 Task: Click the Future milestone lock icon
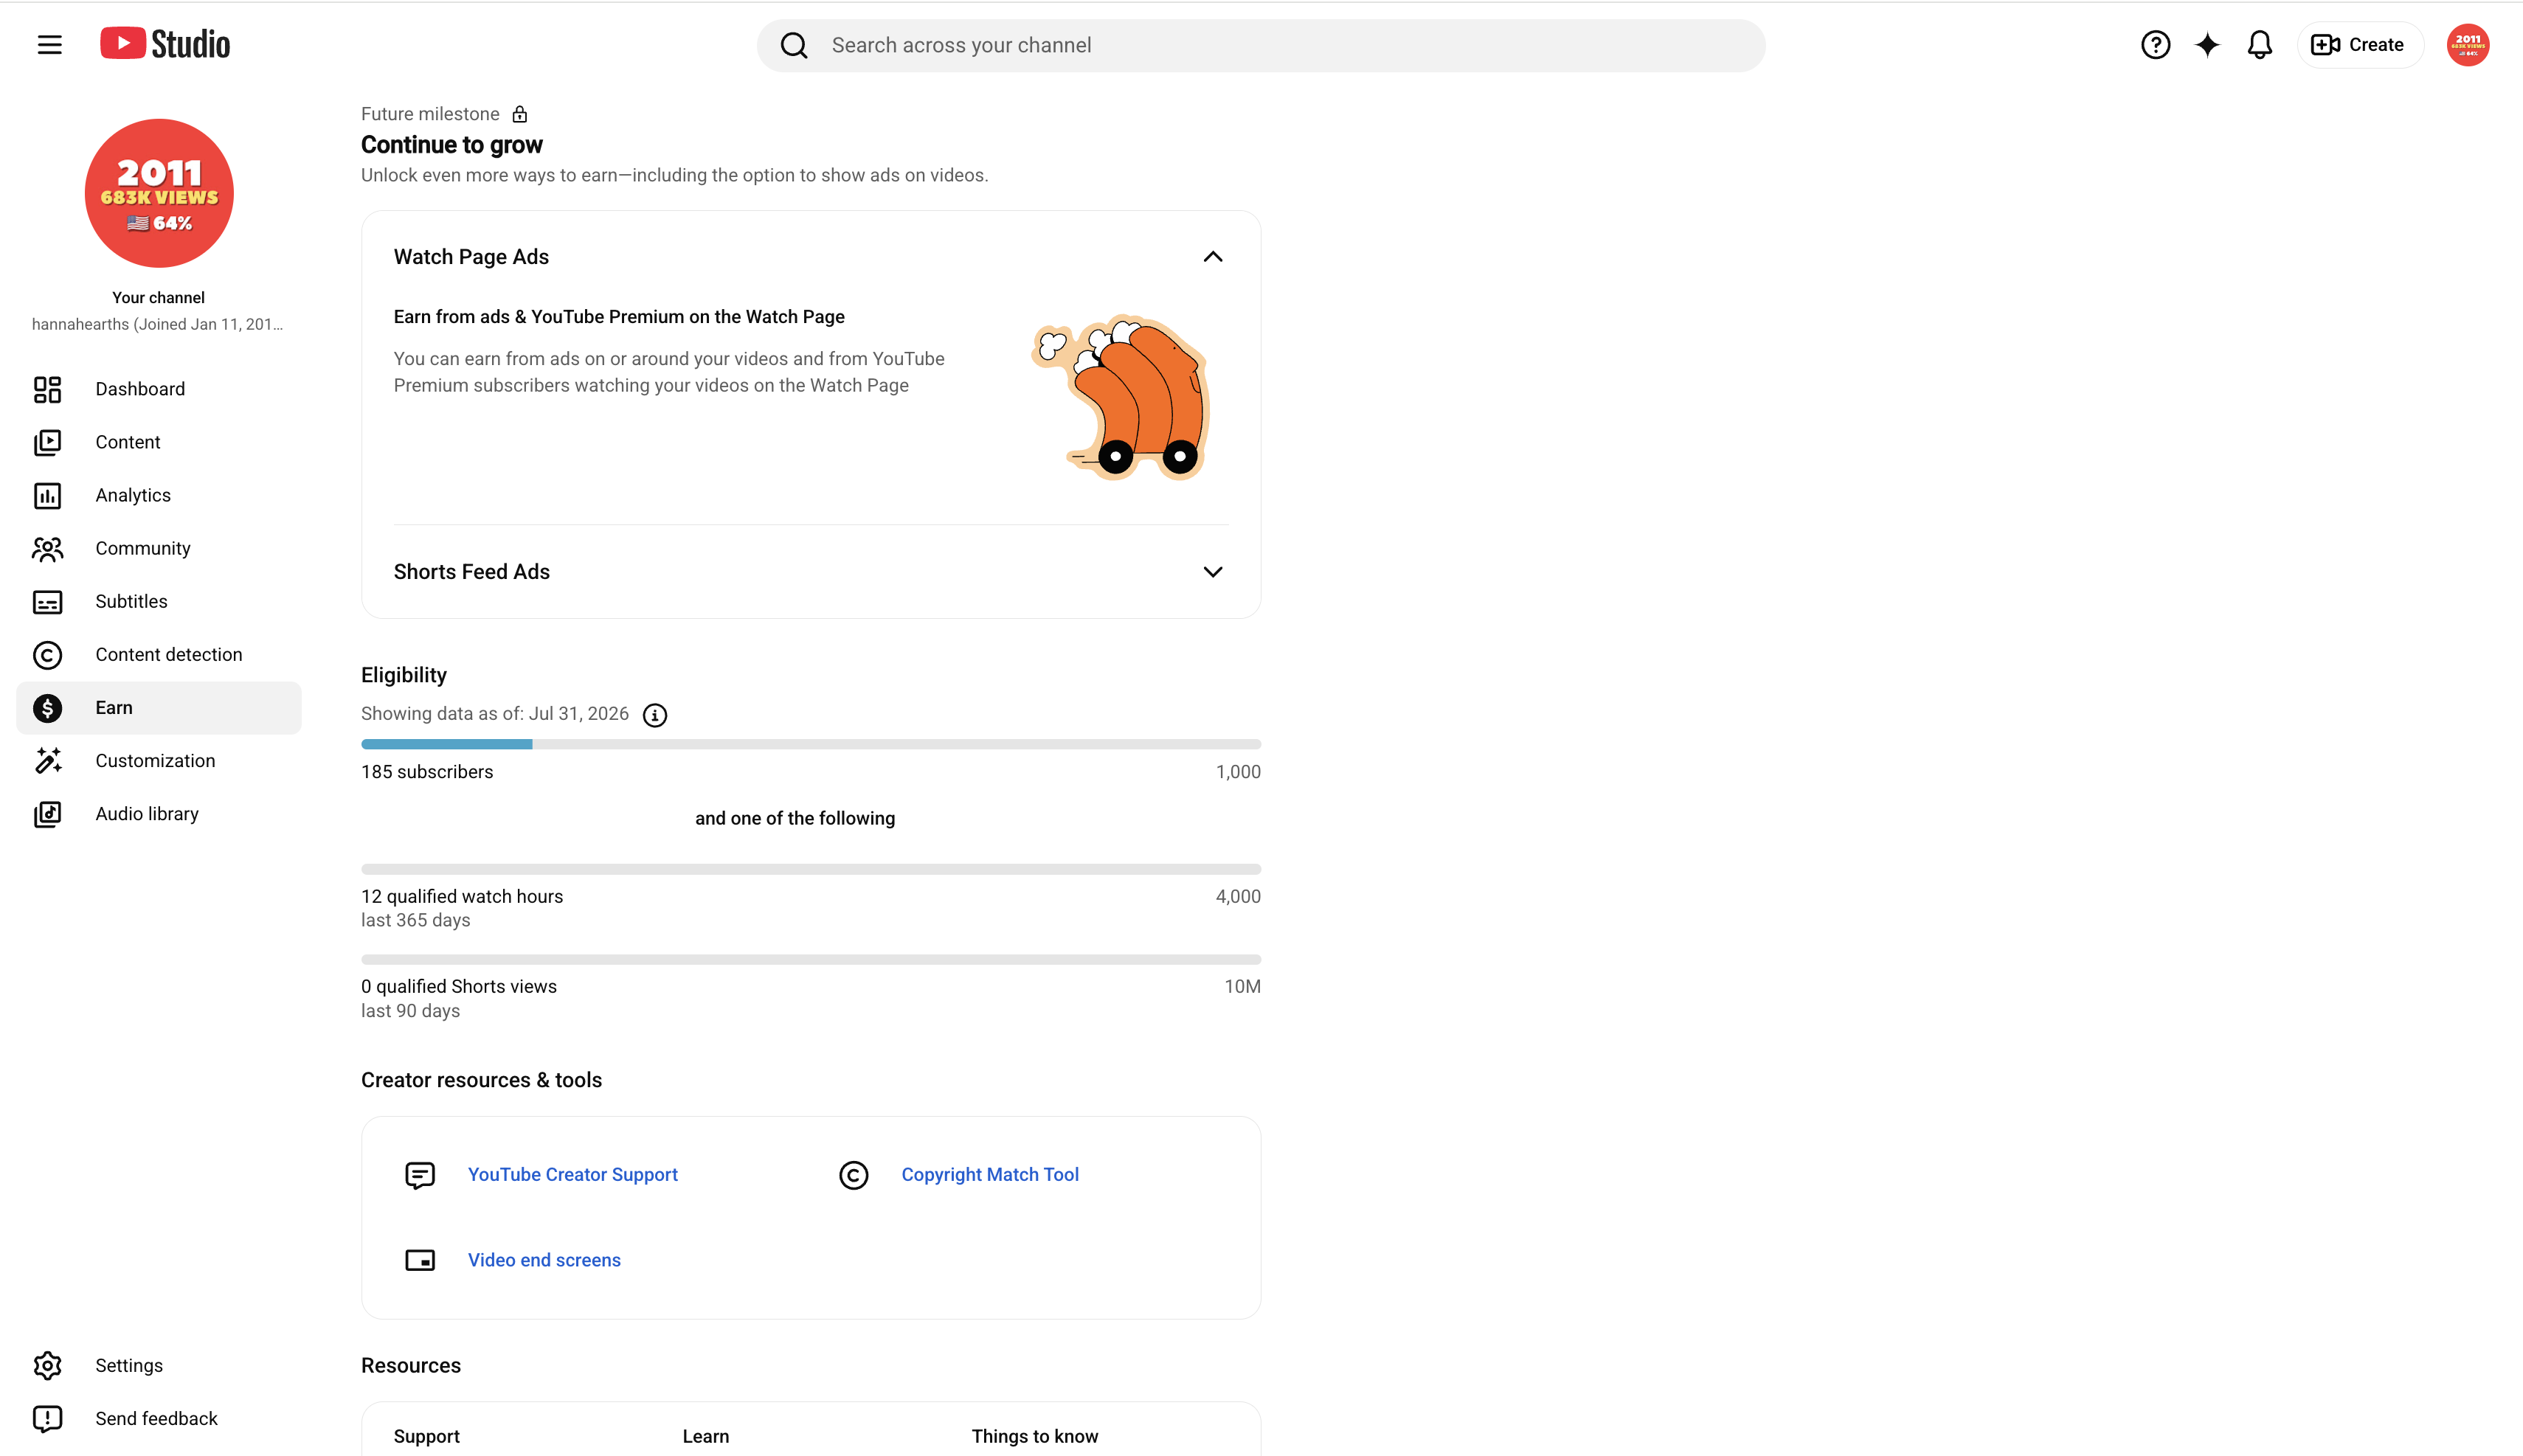click(520, 114)
